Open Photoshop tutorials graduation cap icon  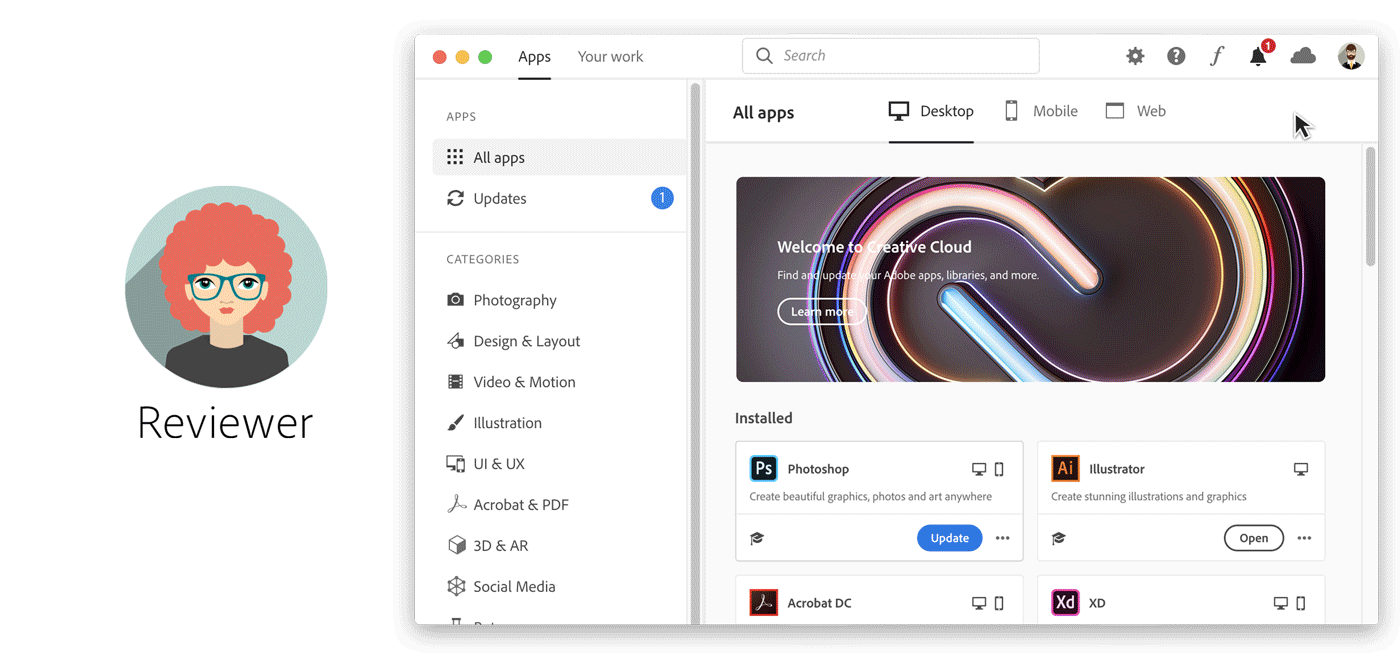point(757,538)
